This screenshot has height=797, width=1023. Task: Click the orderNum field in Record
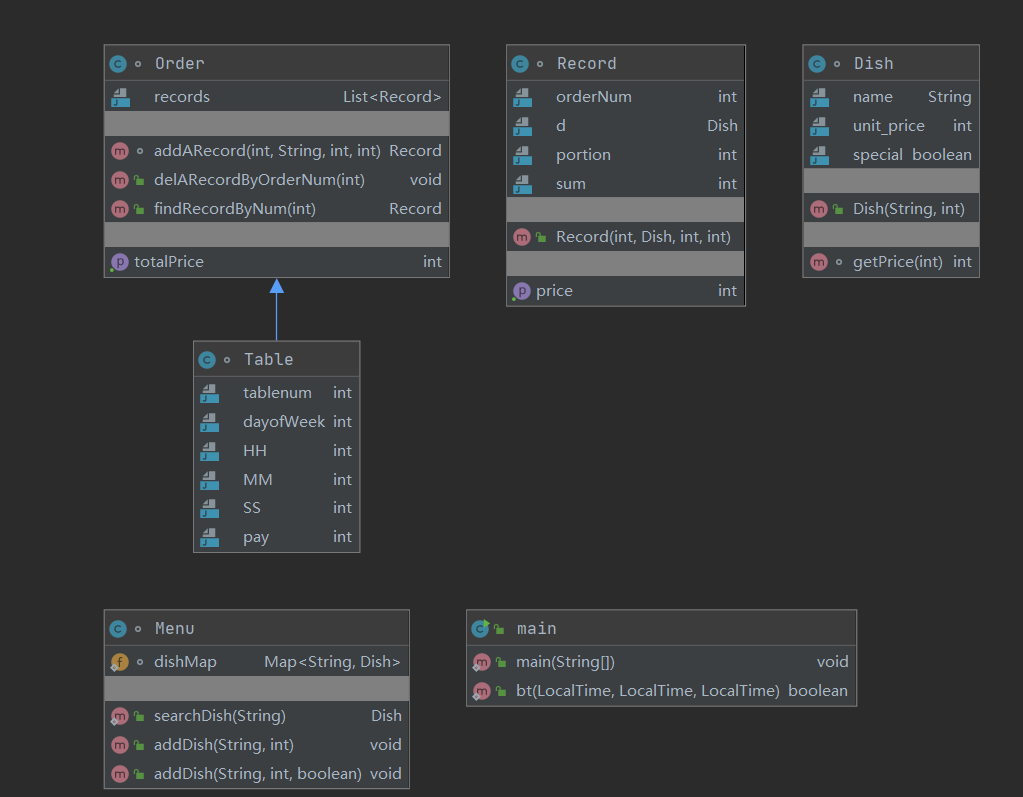(x=626, y=97)
